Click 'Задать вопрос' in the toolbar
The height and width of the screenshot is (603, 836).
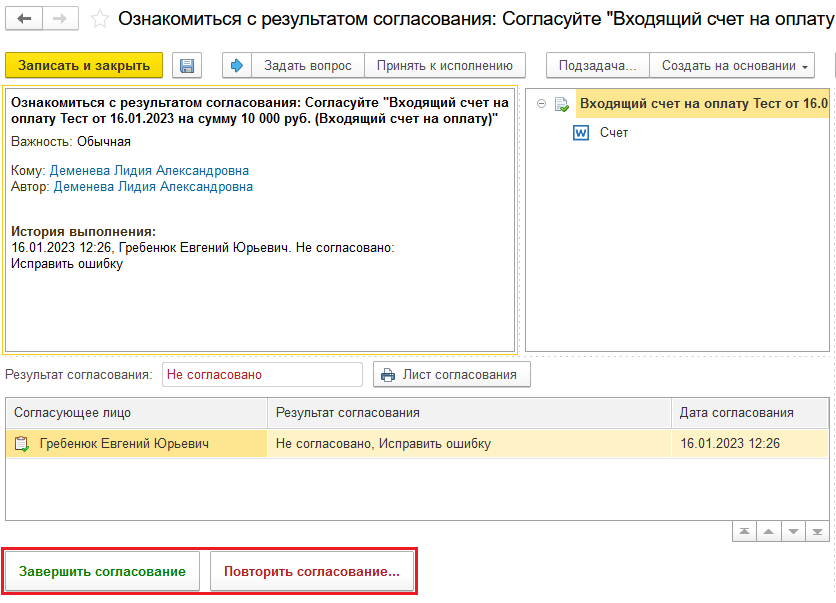pyautogui.click(x=307, y=66)
